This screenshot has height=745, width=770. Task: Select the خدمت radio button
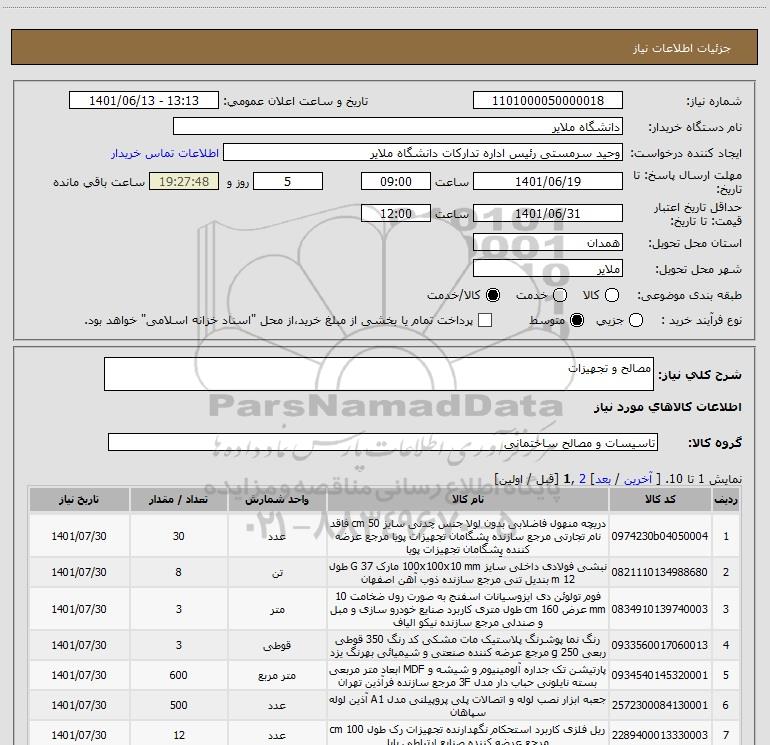(560, 295)
